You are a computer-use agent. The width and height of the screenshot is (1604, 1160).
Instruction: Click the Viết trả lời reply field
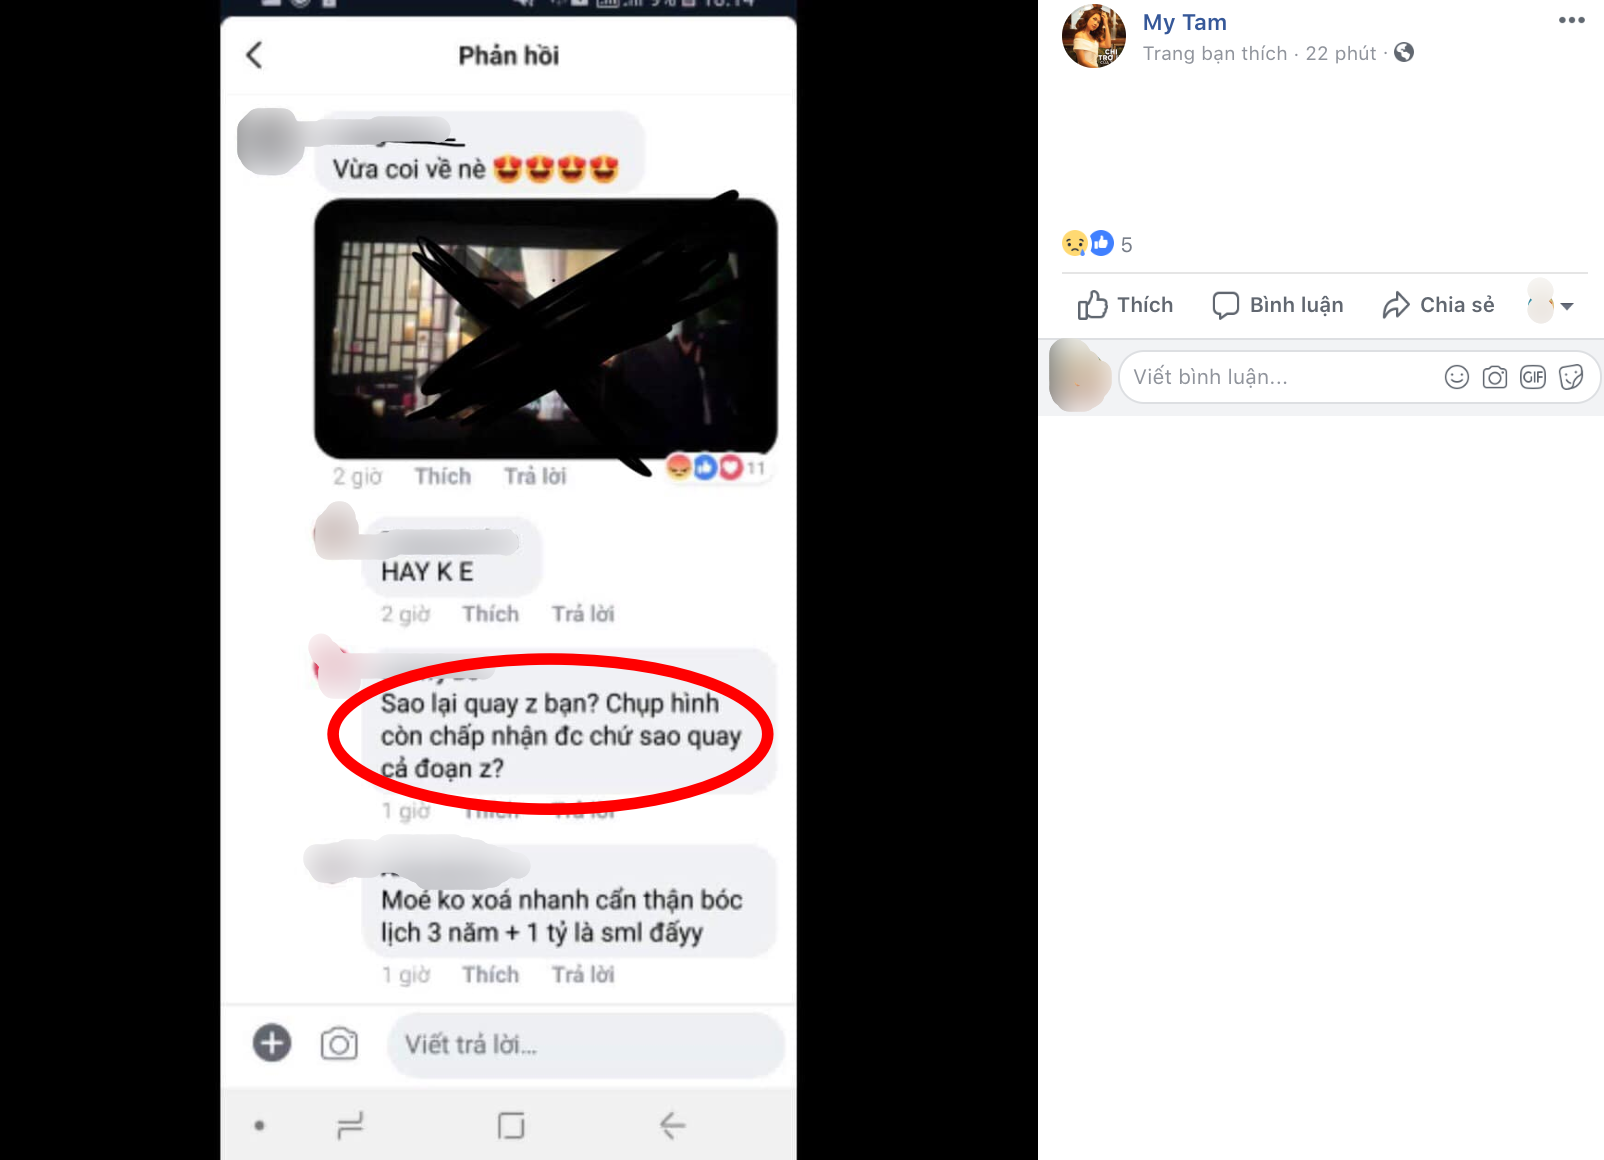(586, 1045)
